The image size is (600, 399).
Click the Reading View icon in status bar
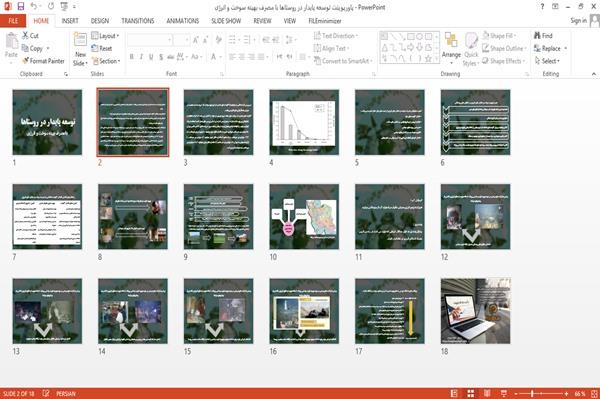[487, 394]
